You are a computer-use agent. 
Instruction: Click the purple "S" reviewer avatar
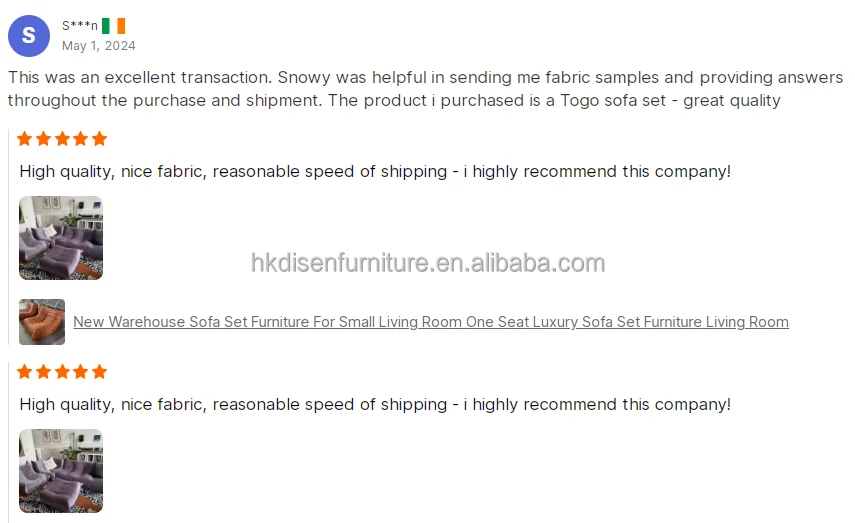click(x=29, y=36)
